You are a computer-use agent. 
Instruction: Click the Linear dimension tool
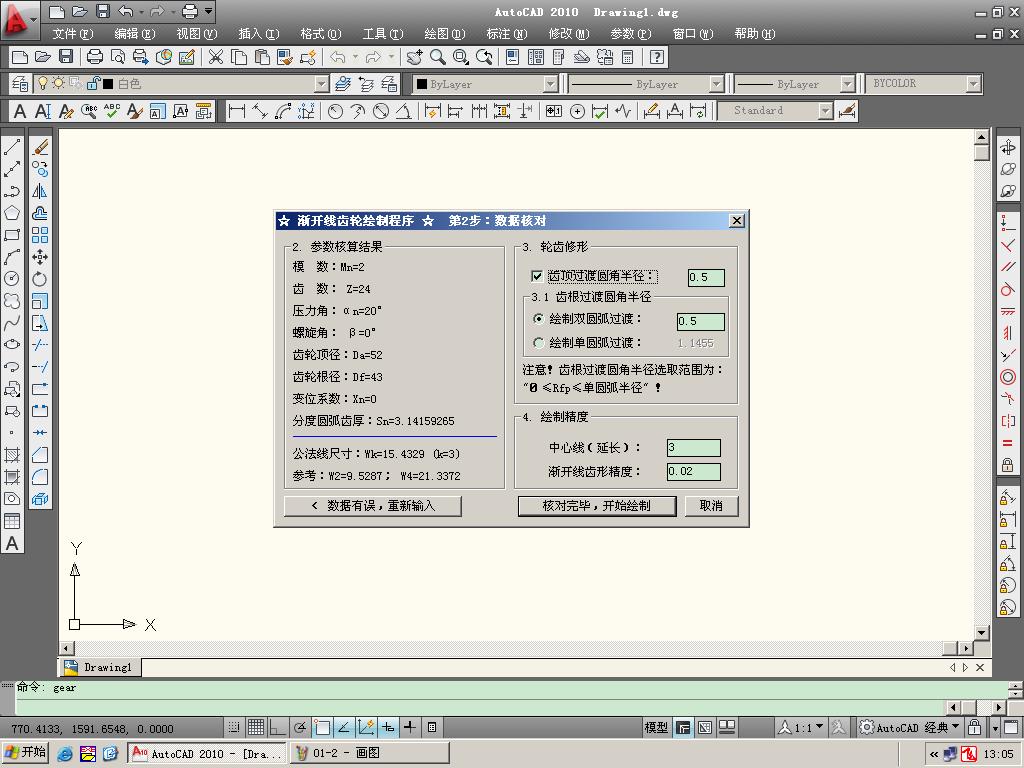pyautogui.click(x=237, y=111)
